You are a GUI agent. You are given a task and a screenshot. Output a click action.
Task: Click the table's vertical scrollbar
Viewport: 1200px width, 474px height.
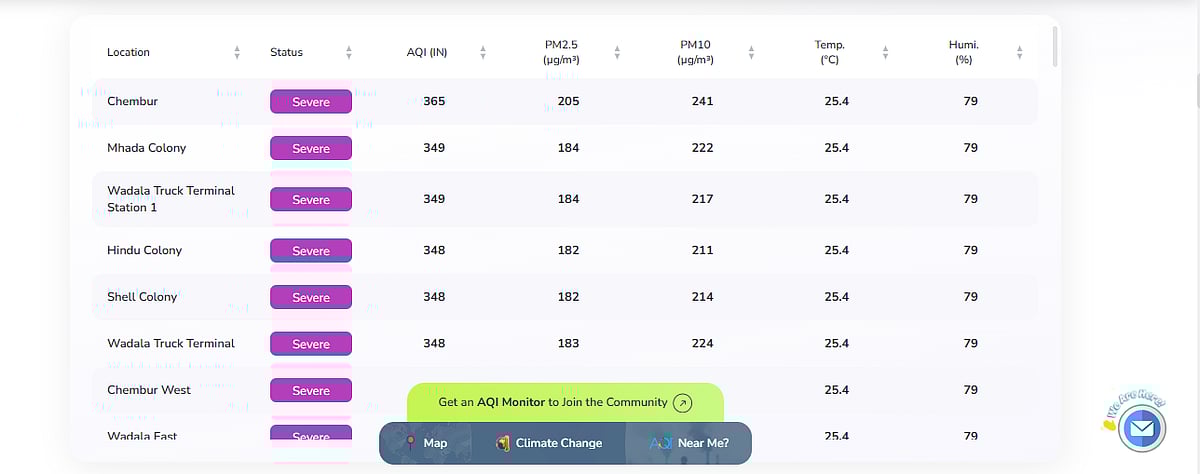tap(1054, 47)
